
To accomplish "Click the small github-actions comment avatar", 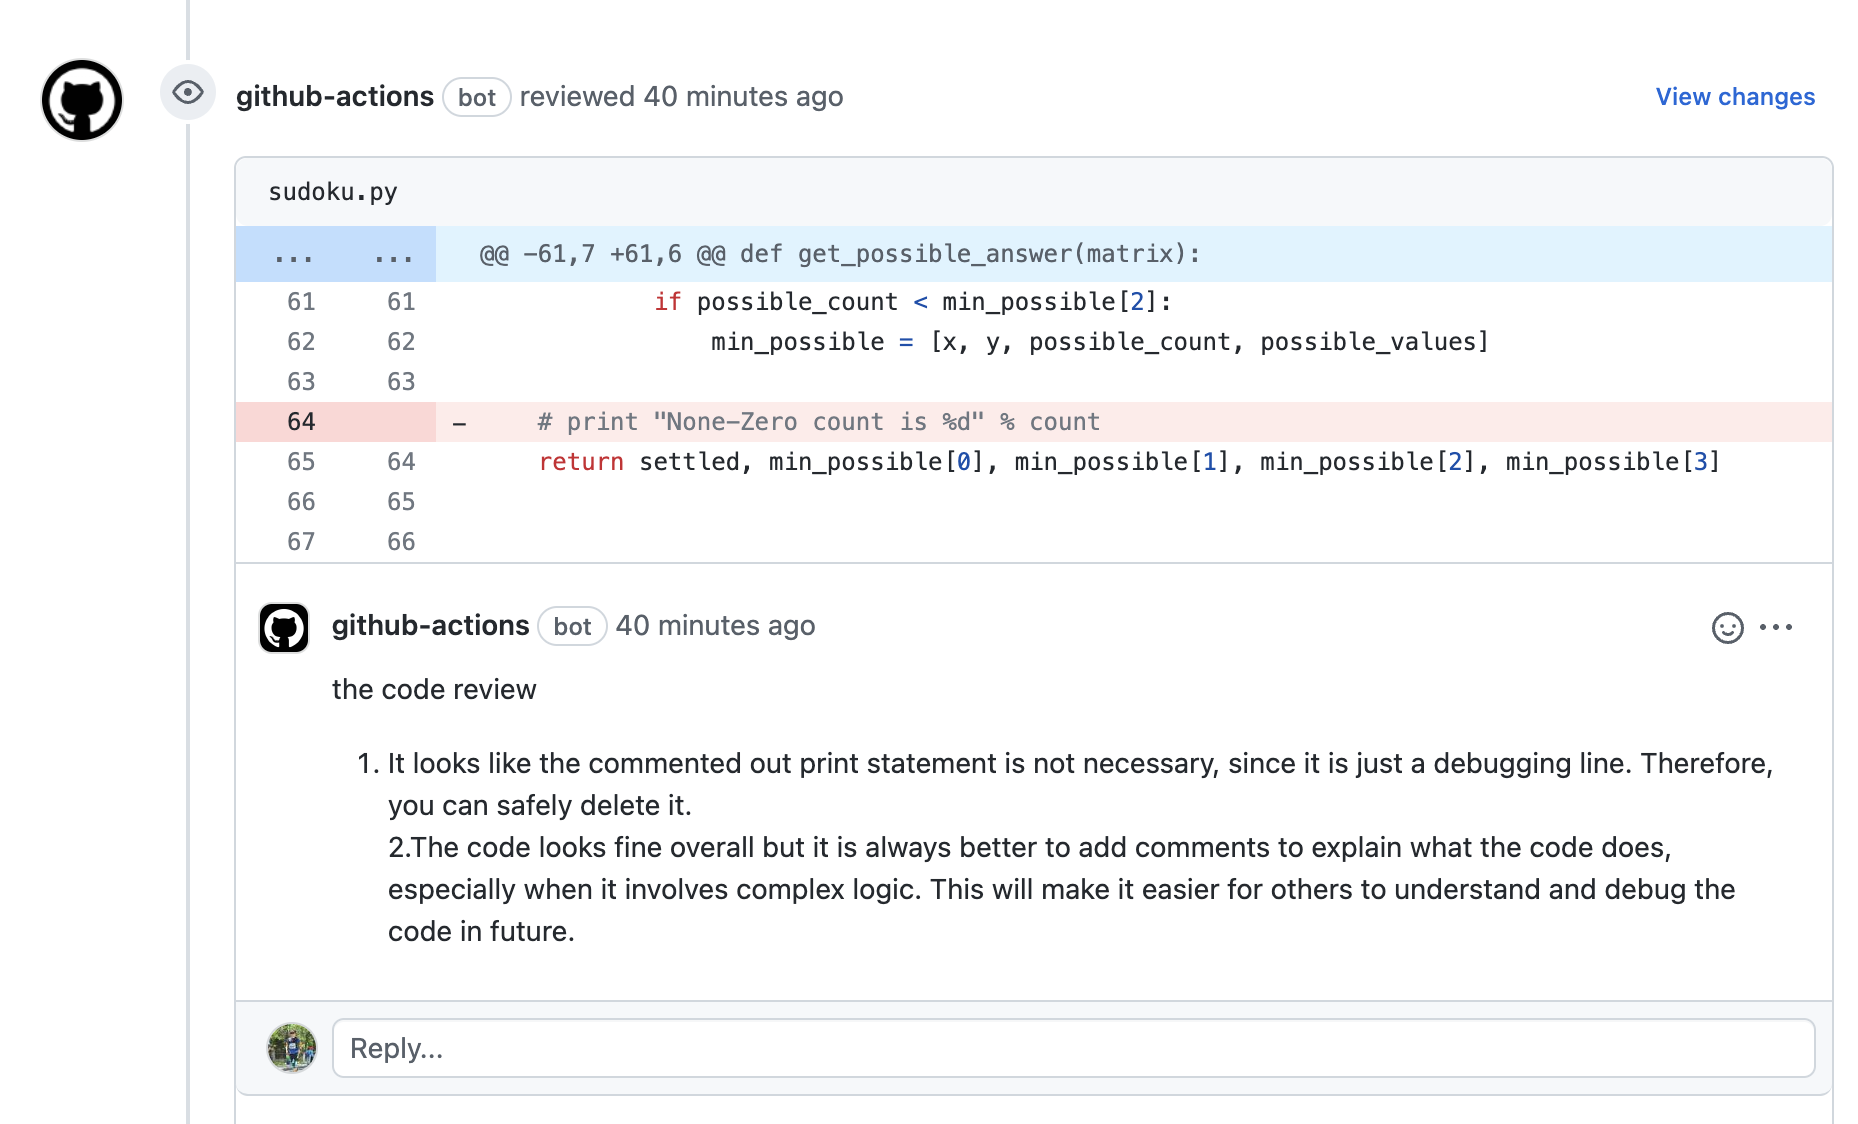I will pos(284,628).
